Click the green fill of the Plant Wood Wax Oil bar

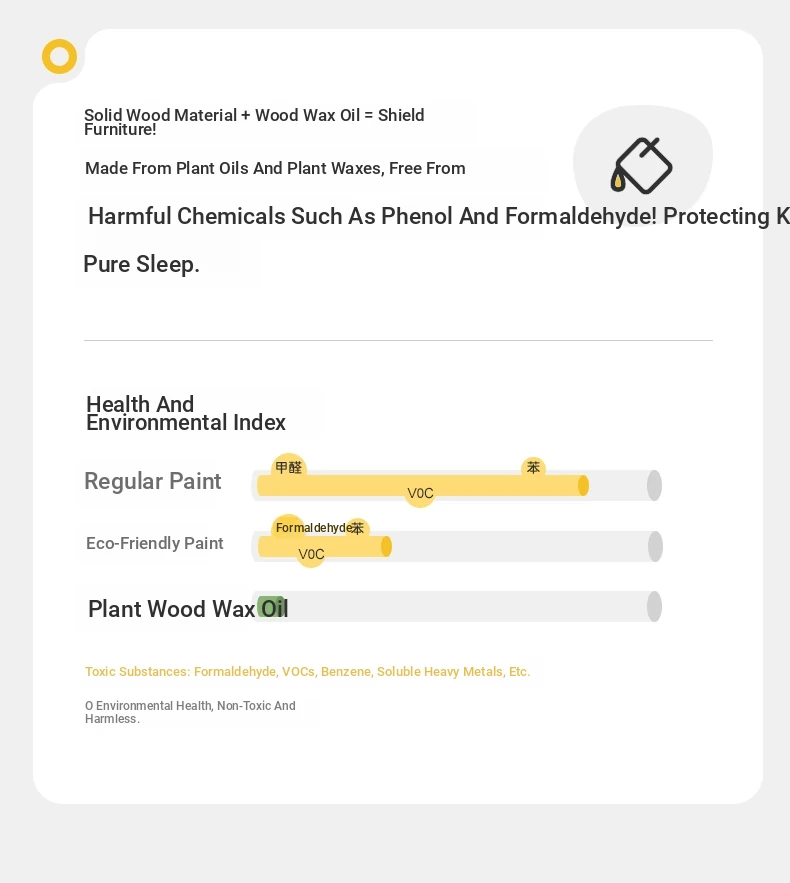[271, 607]
